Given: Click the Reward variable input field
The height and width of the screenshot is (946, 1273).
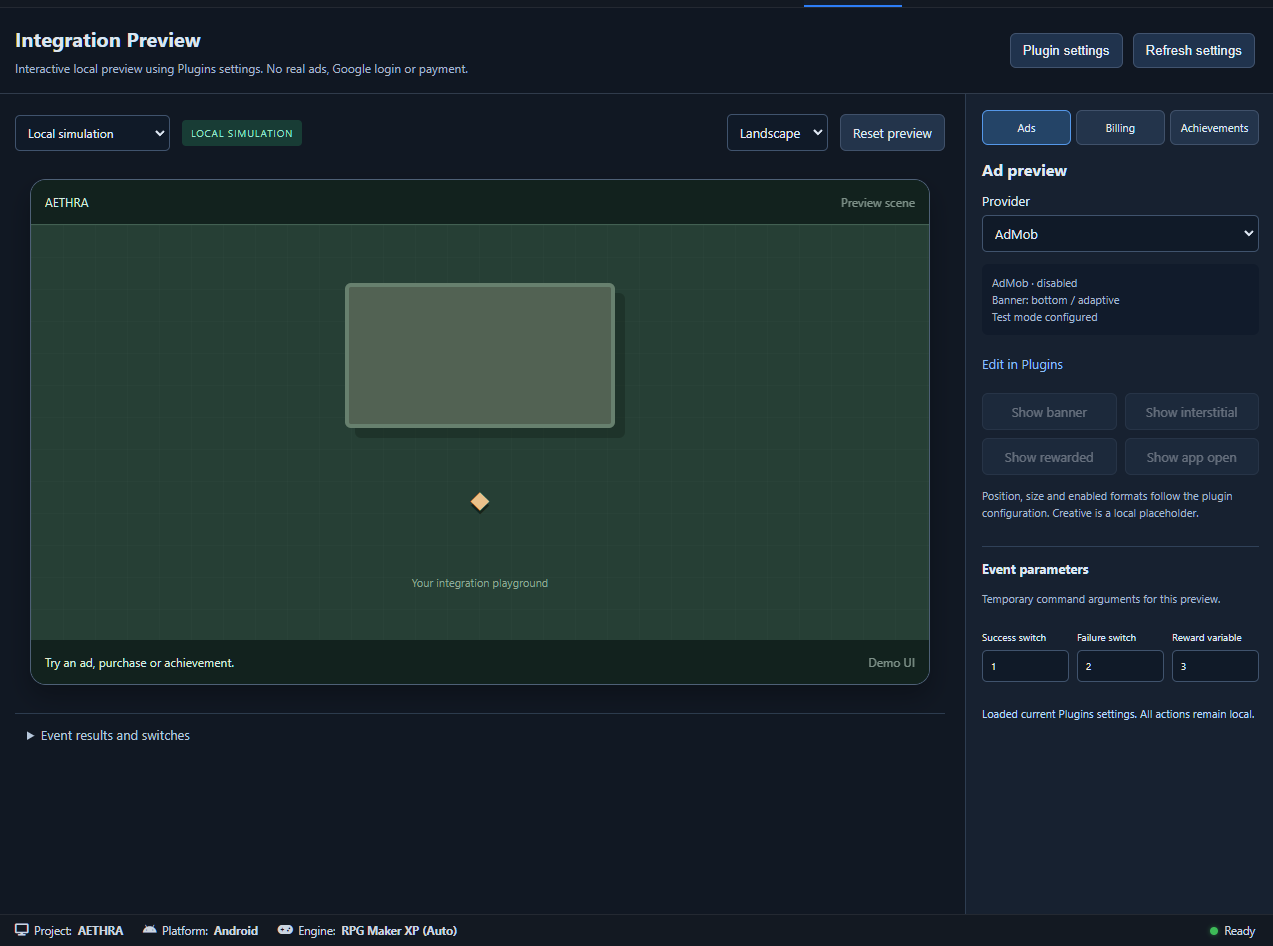Looking at the screenshot, I should pyautogui.click(x=1215, y=666).
